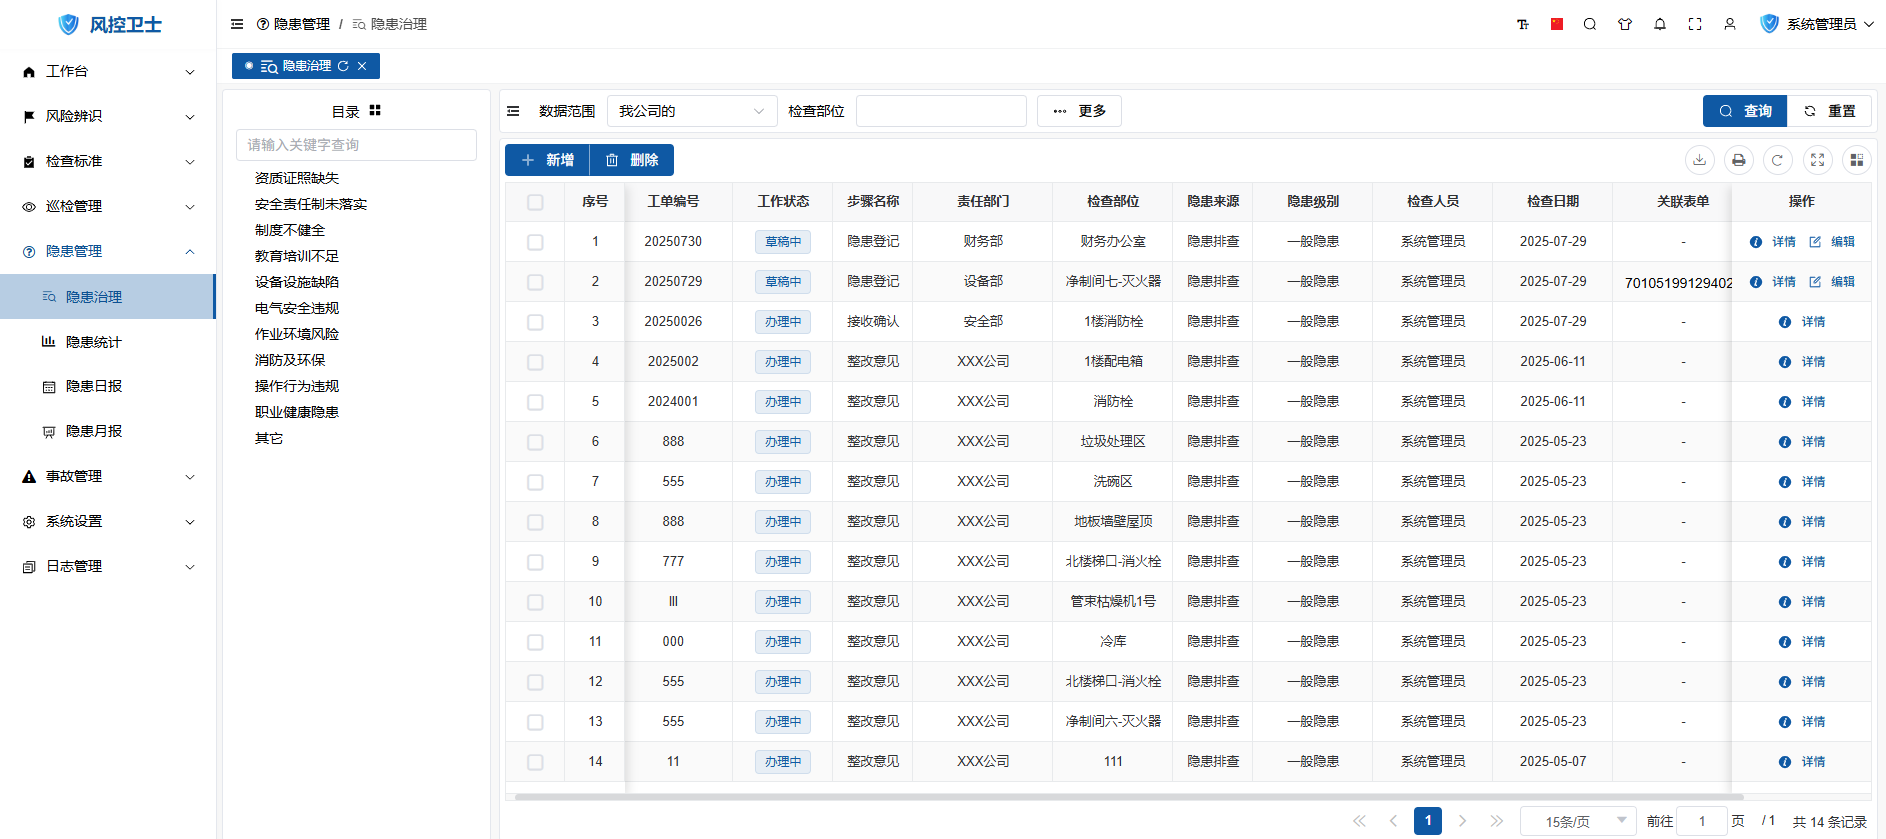This screenshot has height=839, width=1886.
Task: Open the 15条/页 page size dropdown
Action: (x=1577, y=821)
